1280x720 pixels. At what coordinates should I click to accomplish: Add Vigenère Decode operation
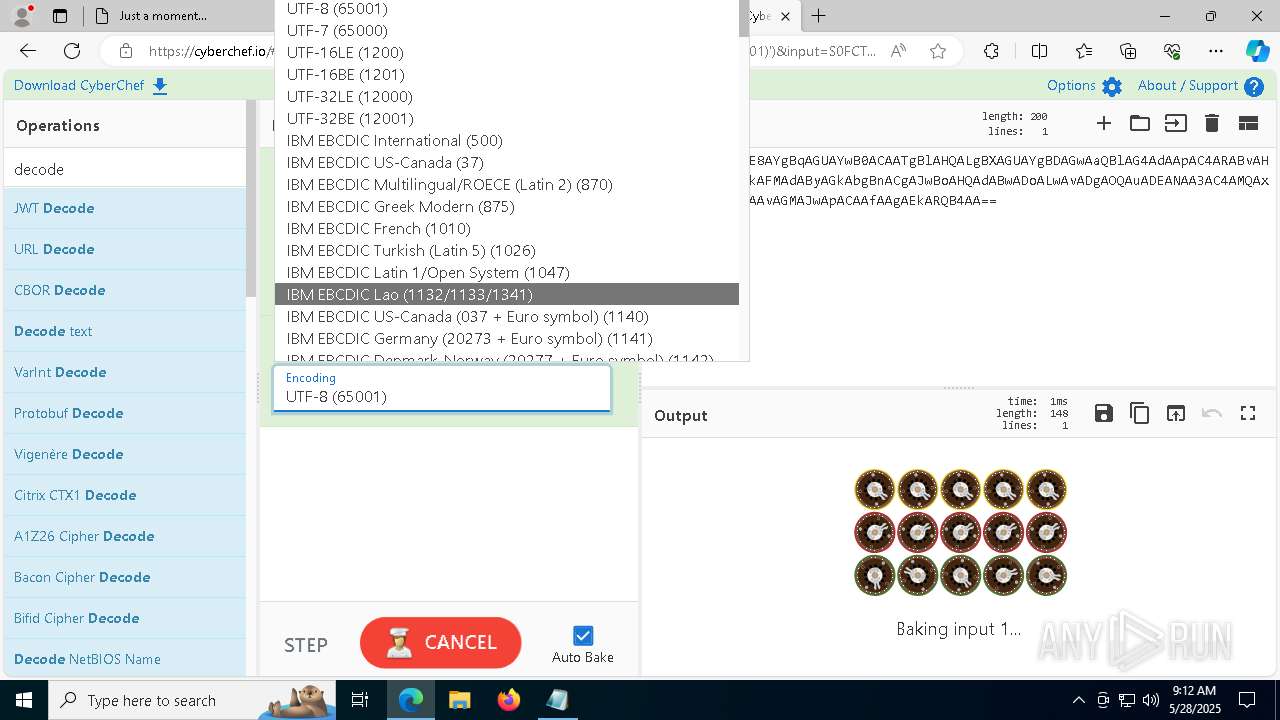coord(125,454)
